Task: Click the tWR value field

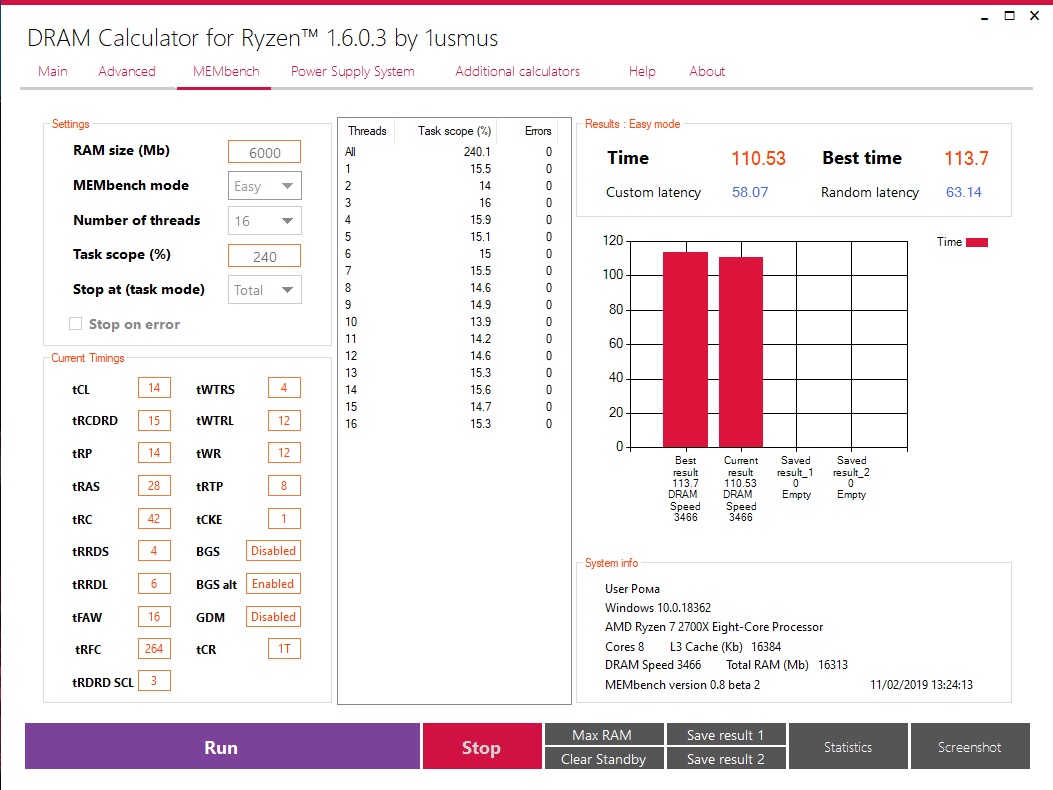Action: 284,453
